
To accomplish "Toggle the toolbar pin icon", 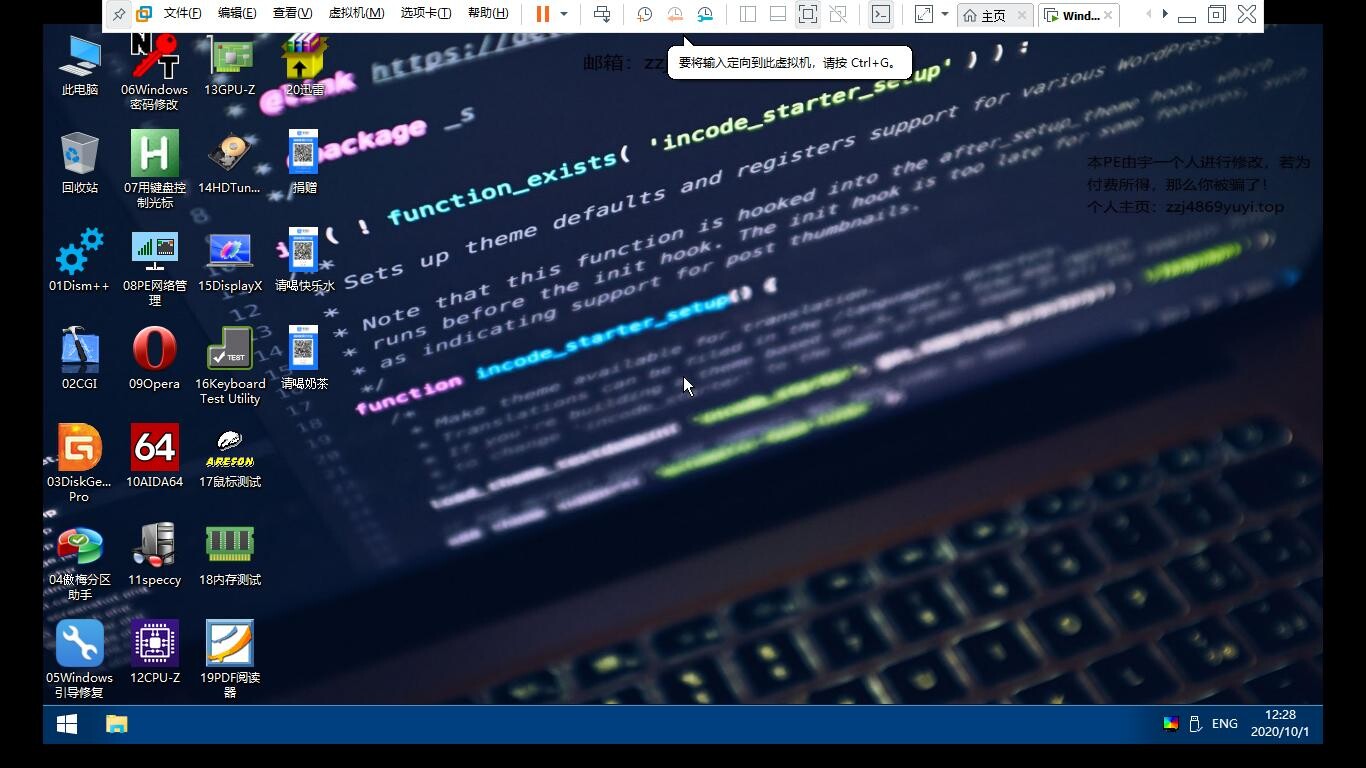I will (x=119, y=14).
